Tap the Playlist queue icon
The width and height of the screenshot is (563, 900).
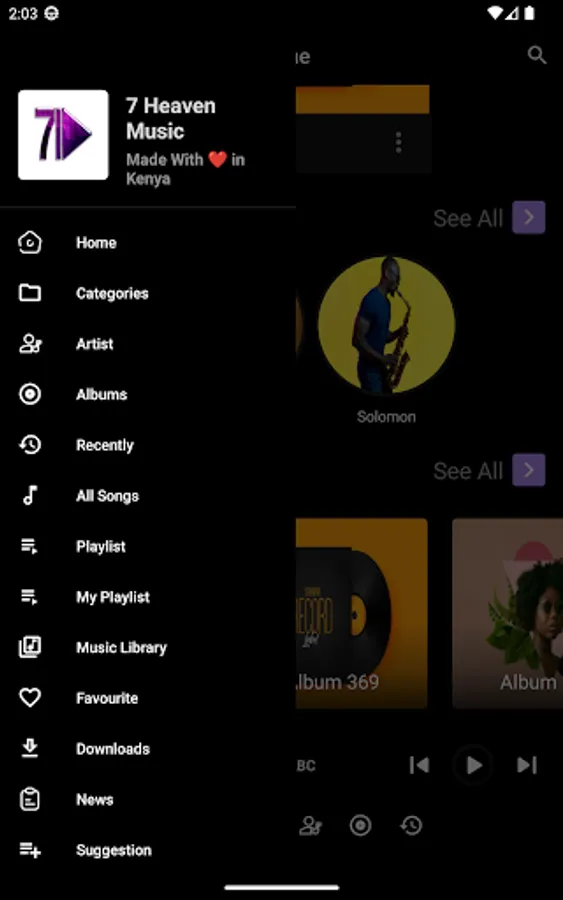(x=30, y=546)
